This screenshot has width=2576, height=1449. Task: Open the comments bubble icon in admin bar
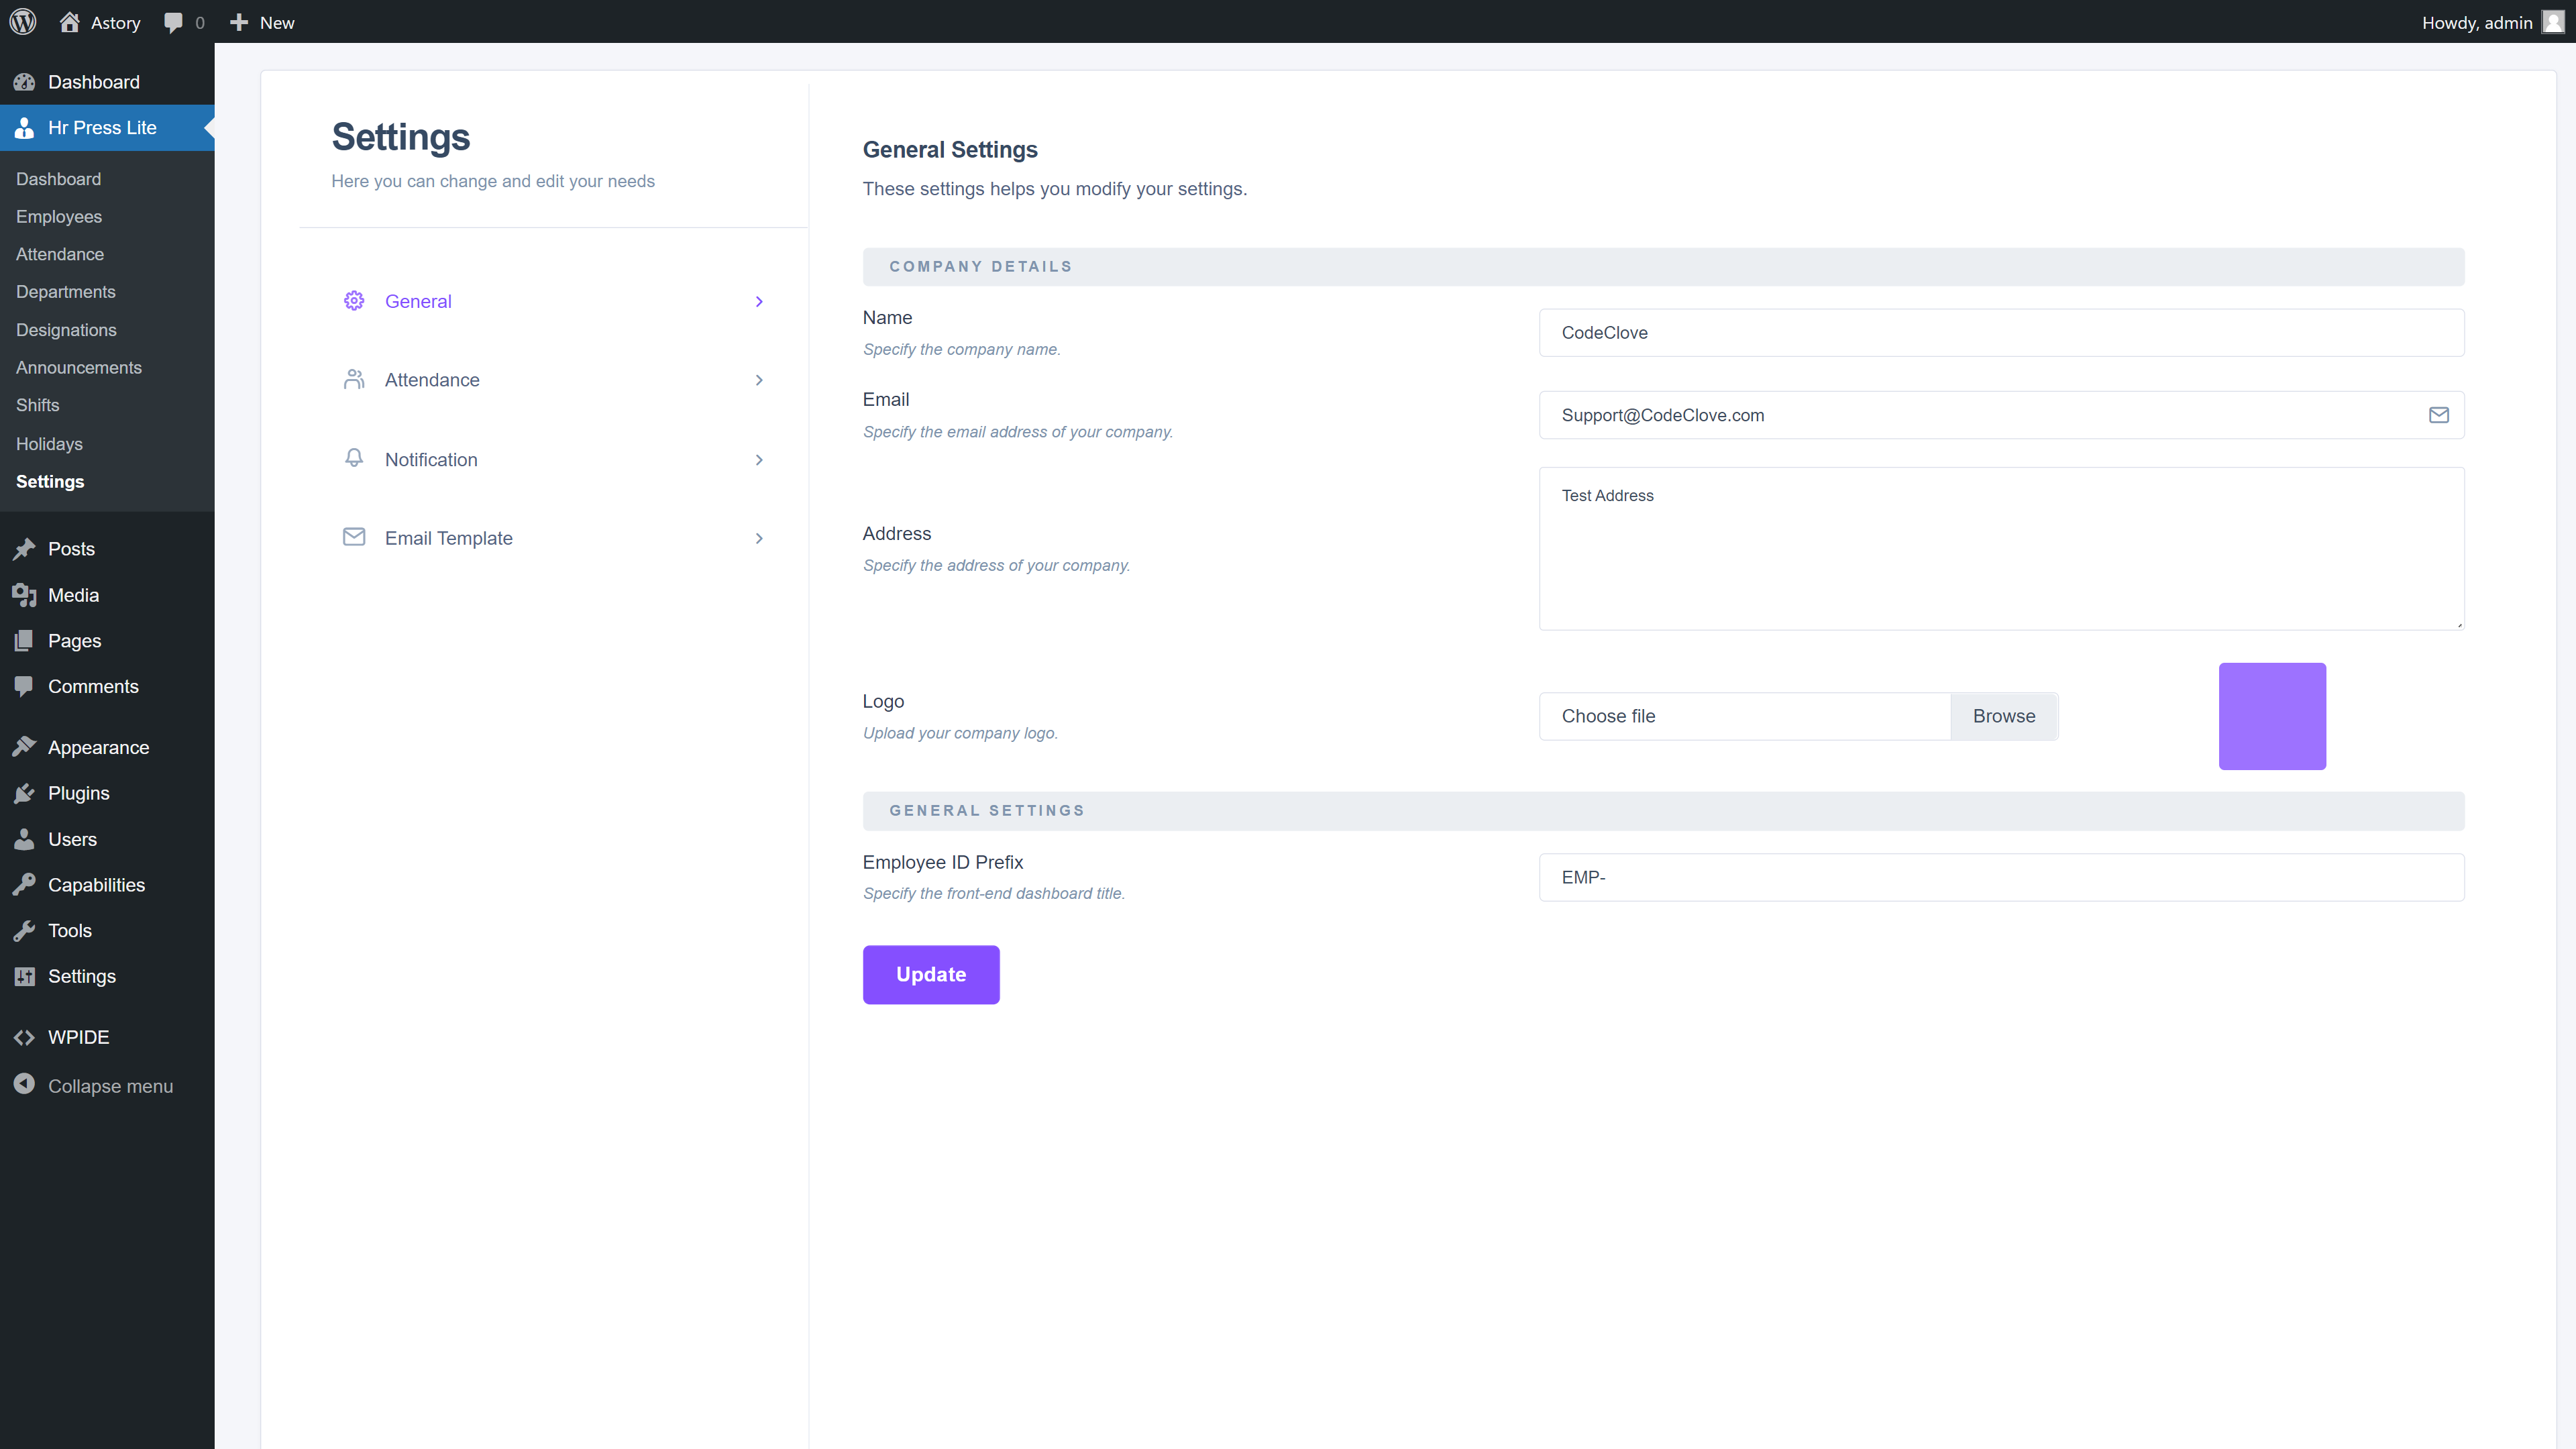(x=174, y=22)
